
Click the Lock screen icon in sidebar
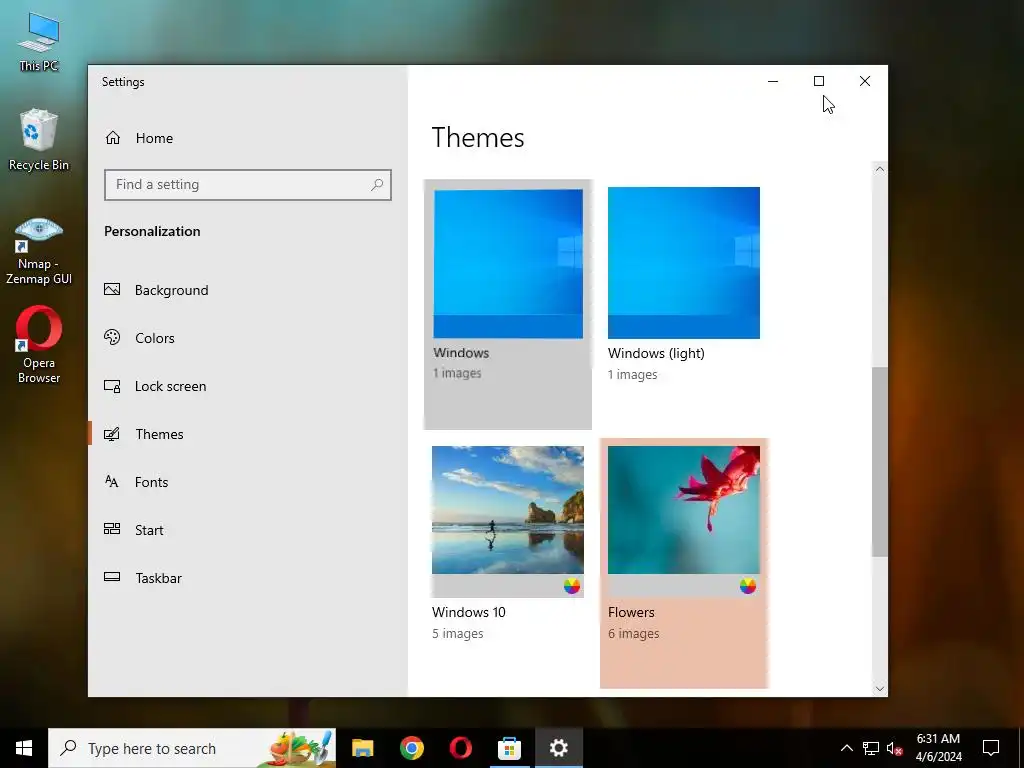112,386
